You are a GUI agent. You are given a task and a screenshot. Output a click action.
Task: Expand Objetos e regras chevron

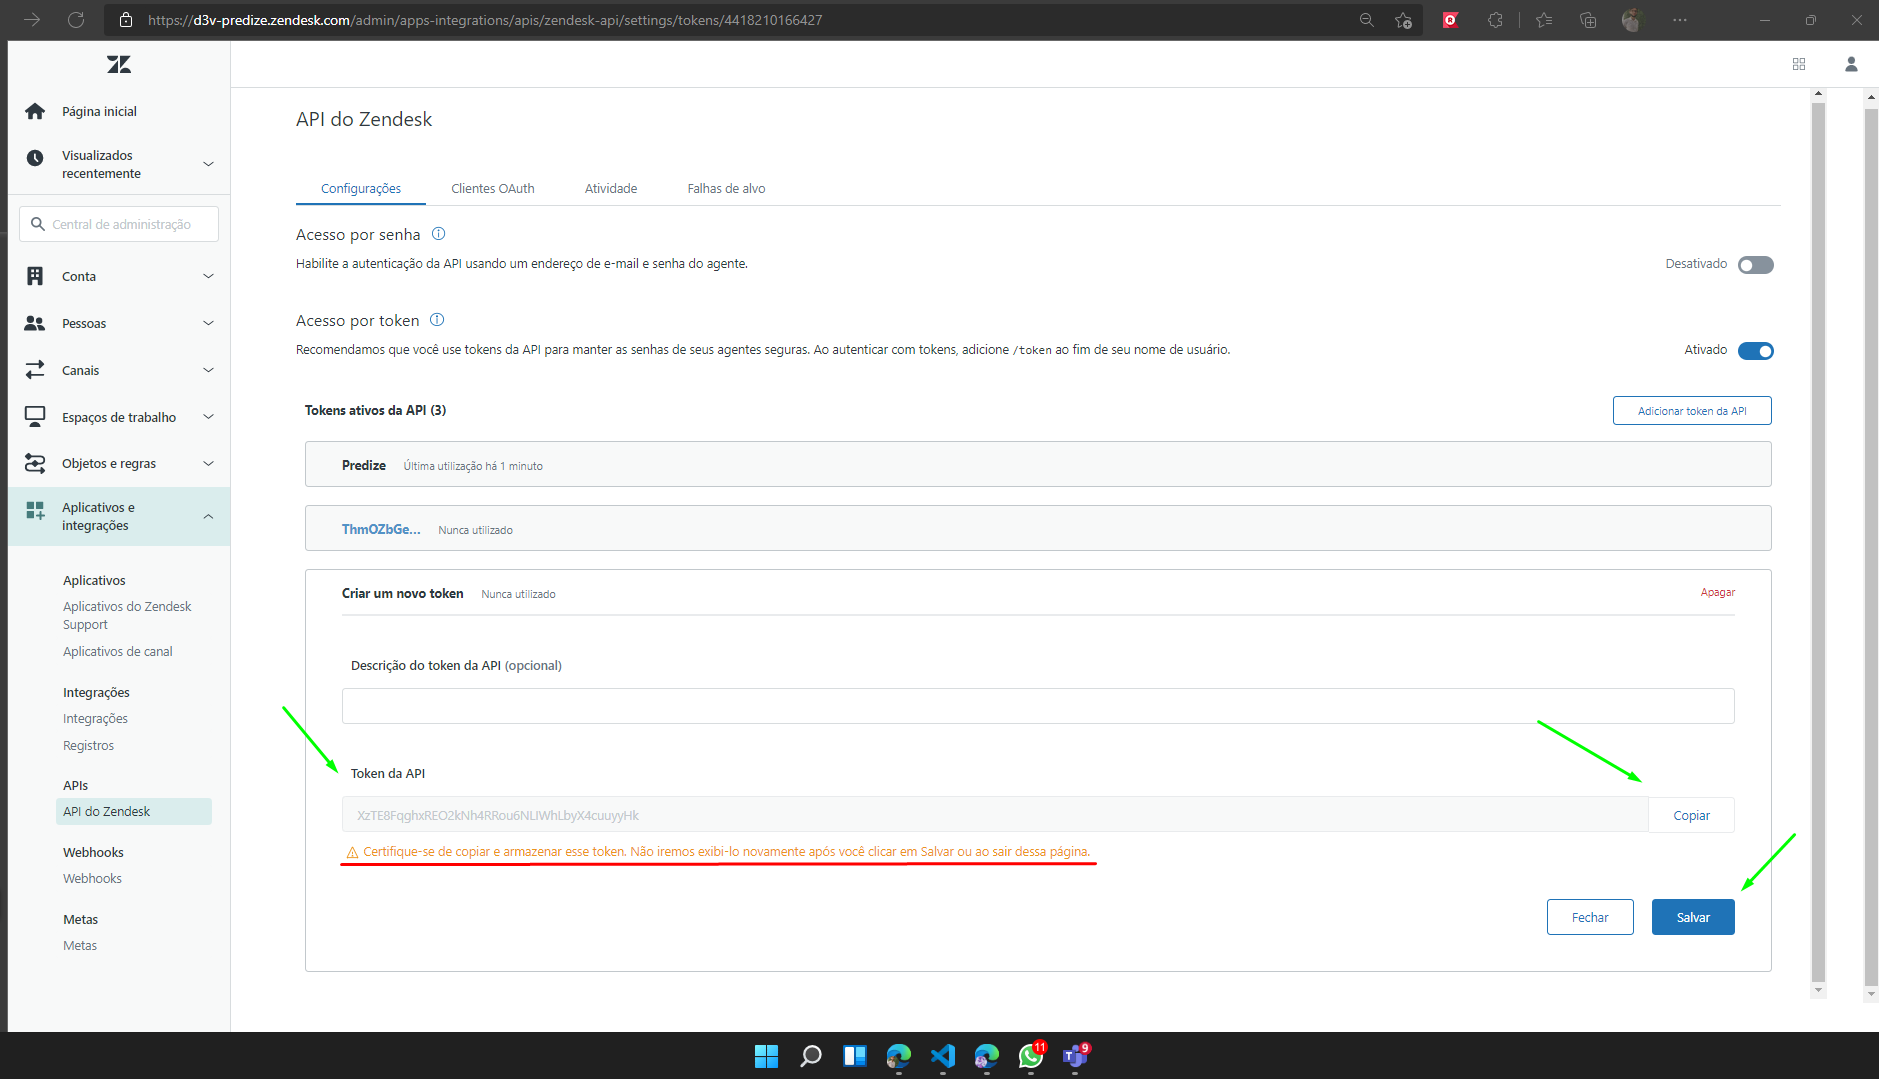(208, 463)
